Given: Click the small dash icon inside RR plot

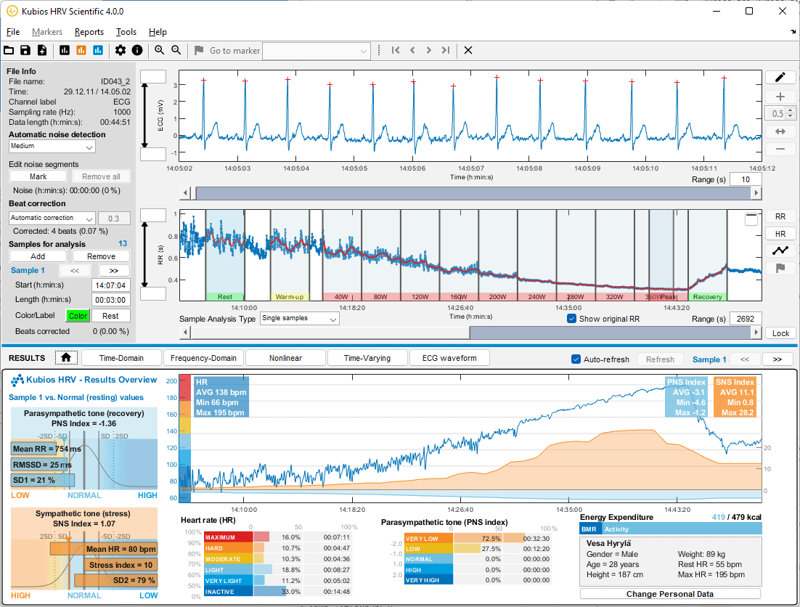Looking at the screenshot, I should point(751,218).
